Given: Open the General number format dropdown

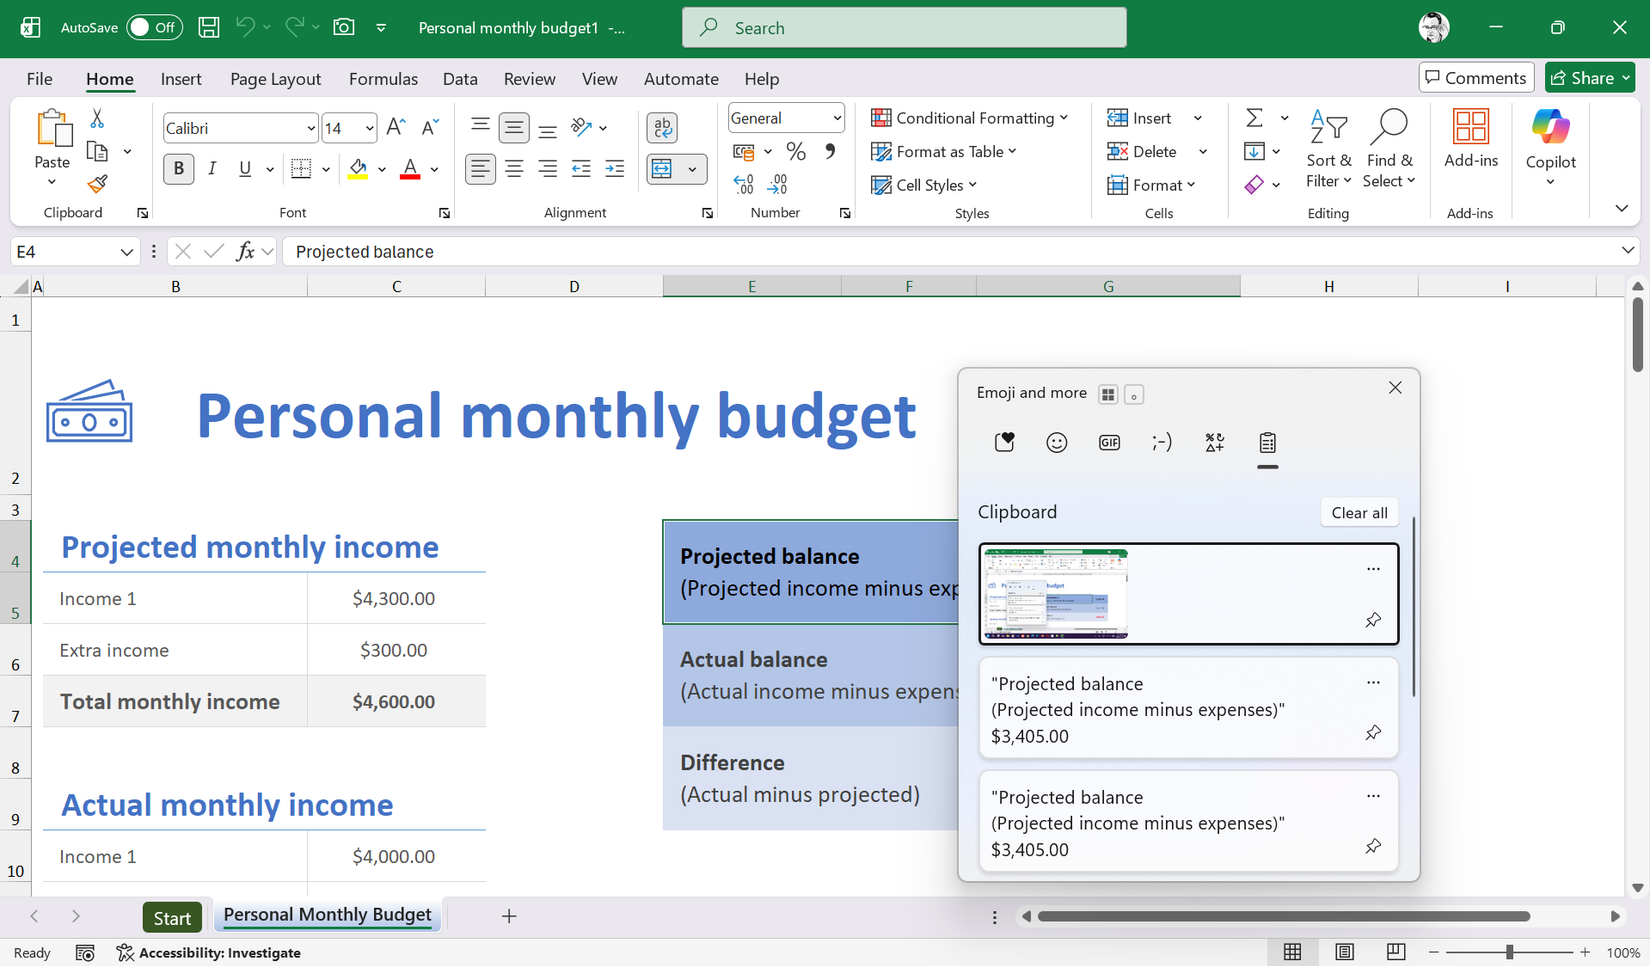Looking at the screenshot, I should click(837, 118).
